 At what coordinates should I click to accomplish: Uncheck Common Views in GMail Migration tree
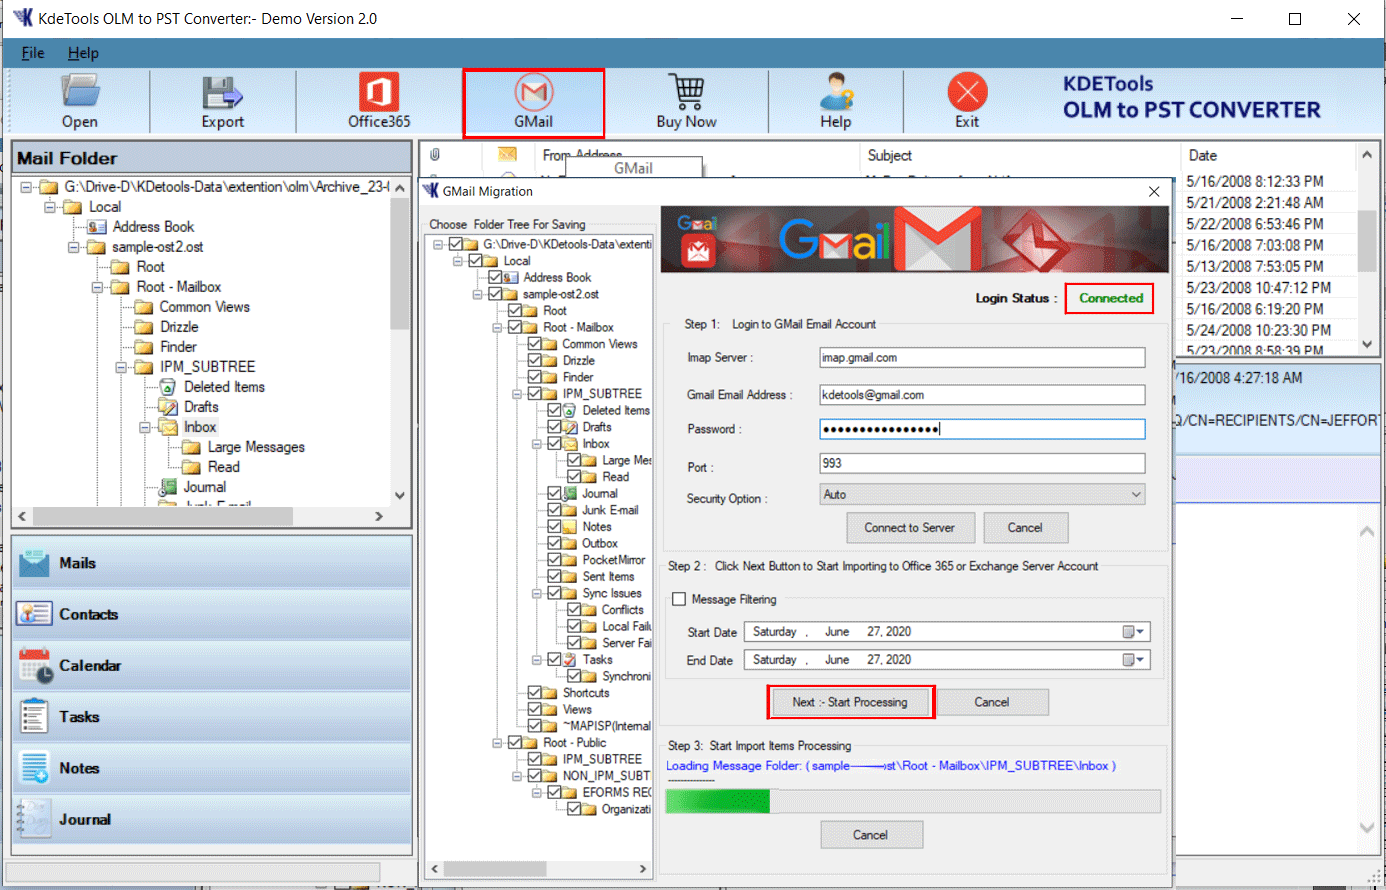click(x=535, y=343)
